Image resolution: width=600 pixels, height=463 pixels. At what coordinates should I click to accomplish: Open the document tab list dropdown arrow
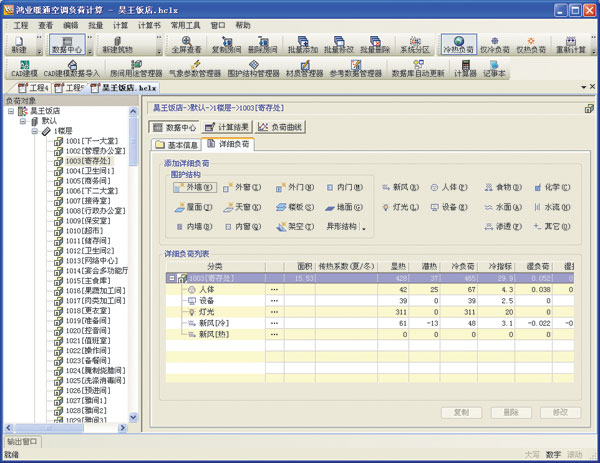[584, 88]
